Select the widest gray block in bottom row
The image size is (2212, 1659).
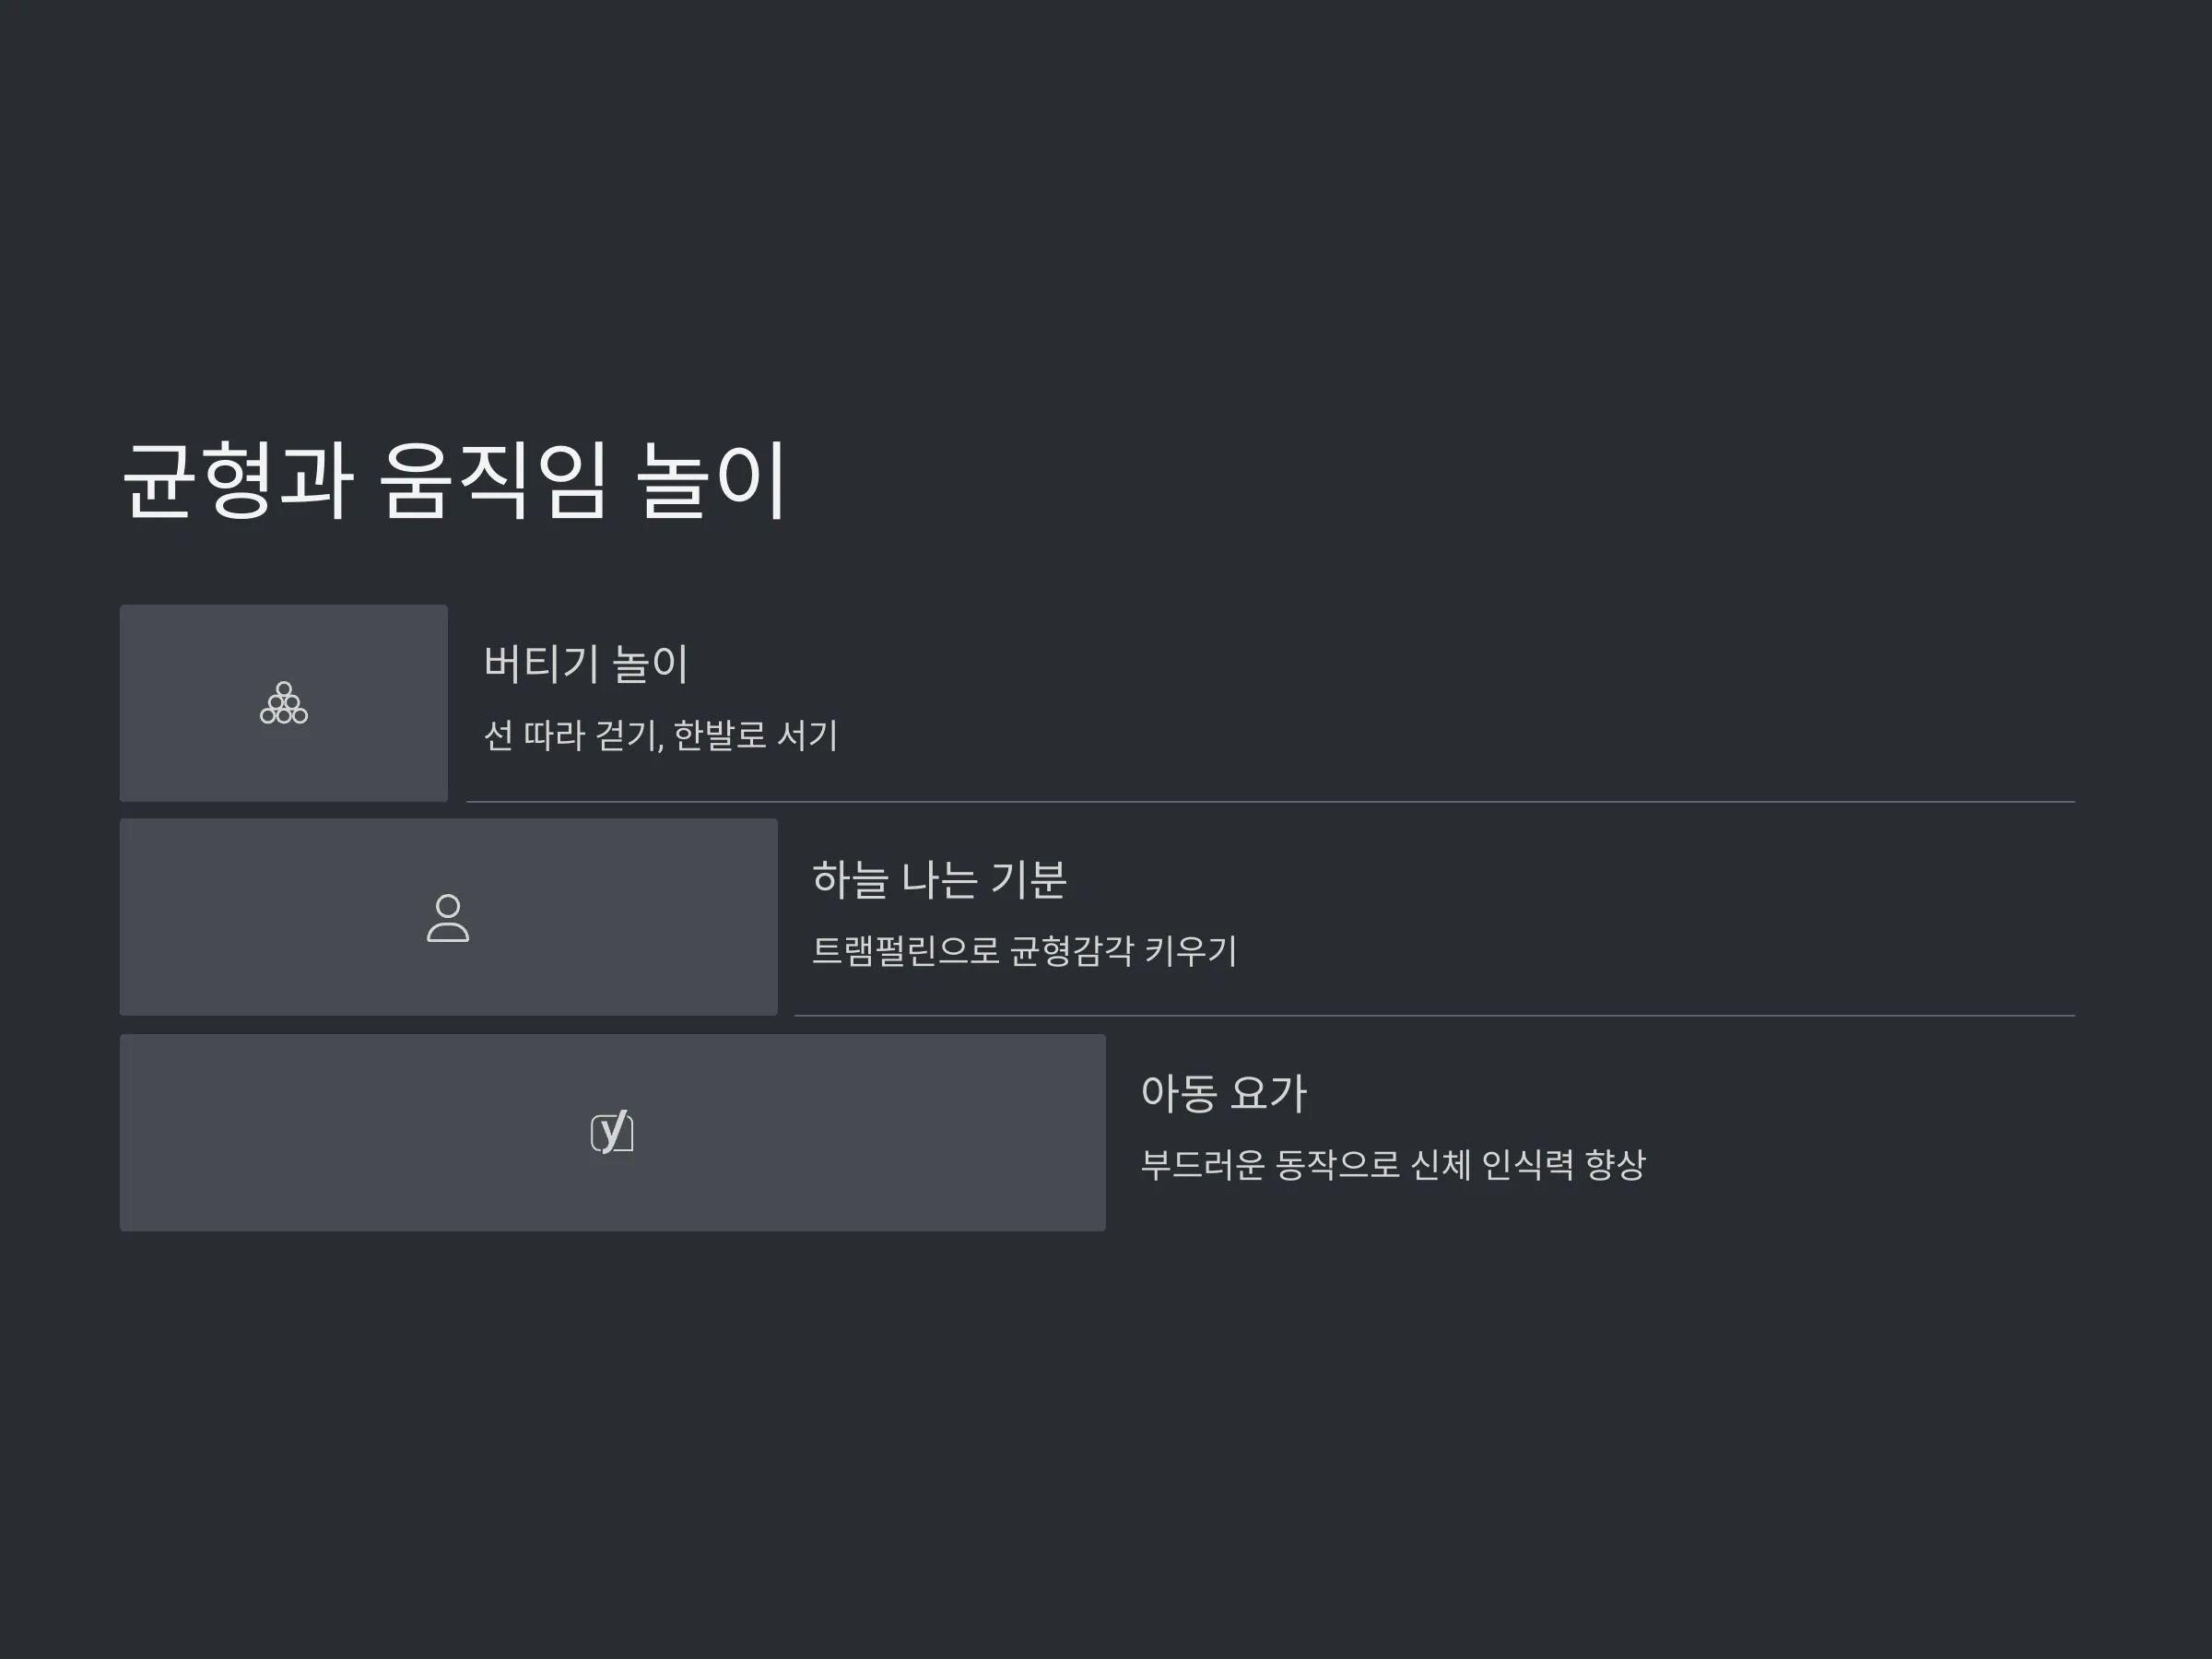(613, 1133)
